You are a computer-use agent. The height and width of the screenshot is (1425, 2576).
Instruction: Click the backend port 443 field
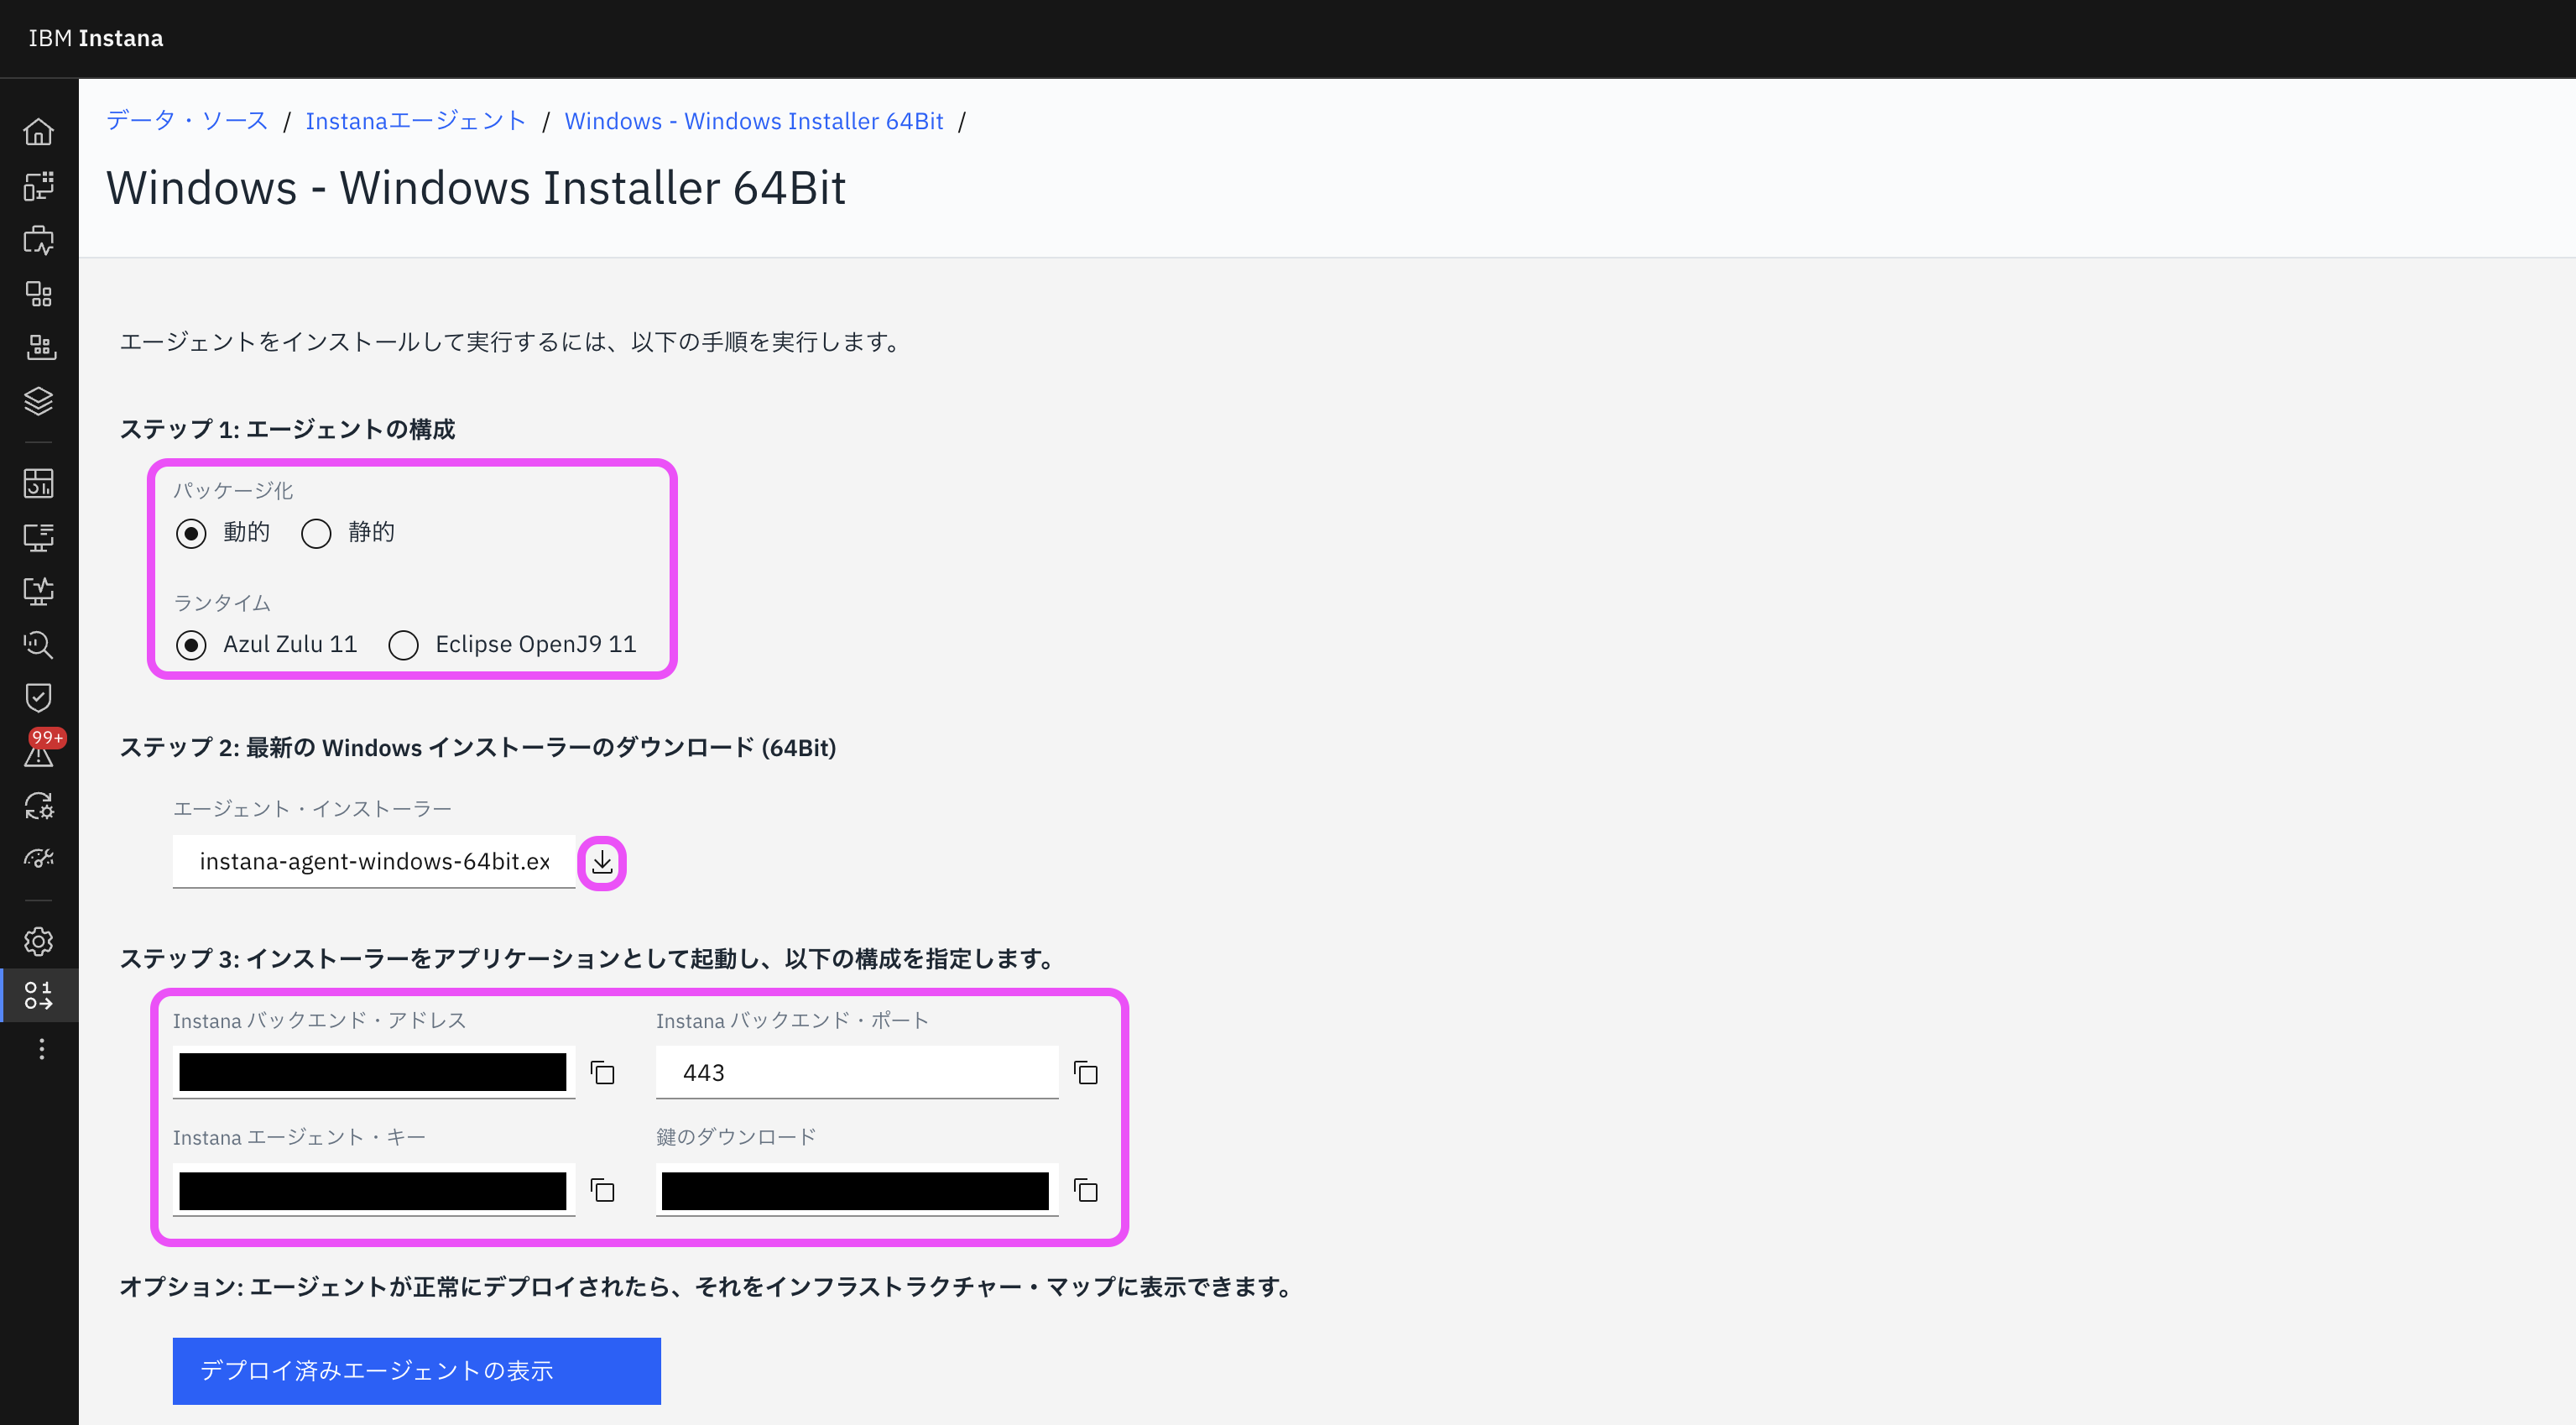(856, 1073)
